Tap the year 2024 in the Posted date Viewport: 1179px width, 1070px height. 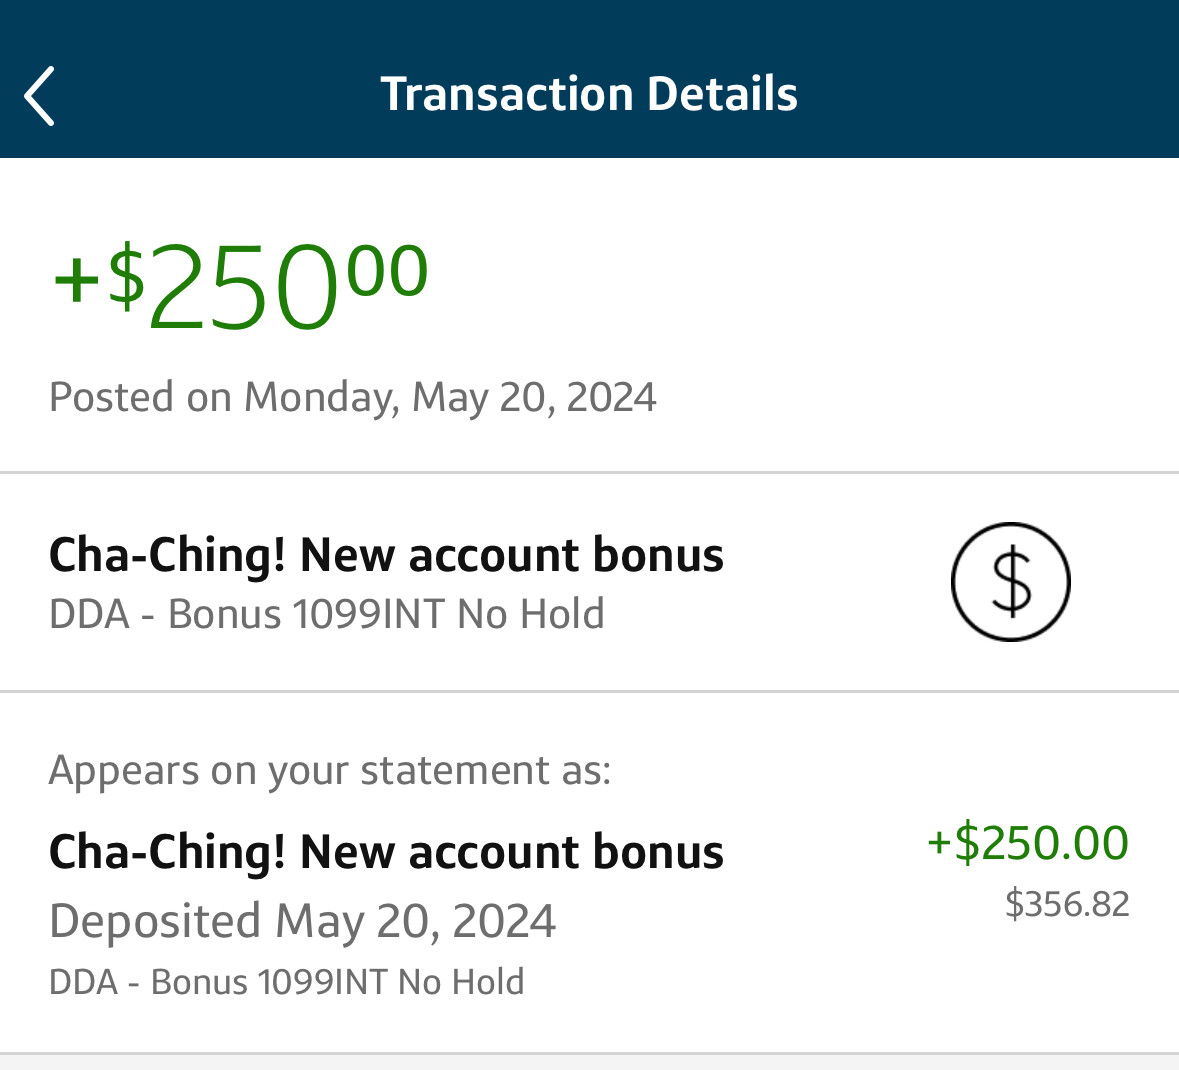click(611, 397)
